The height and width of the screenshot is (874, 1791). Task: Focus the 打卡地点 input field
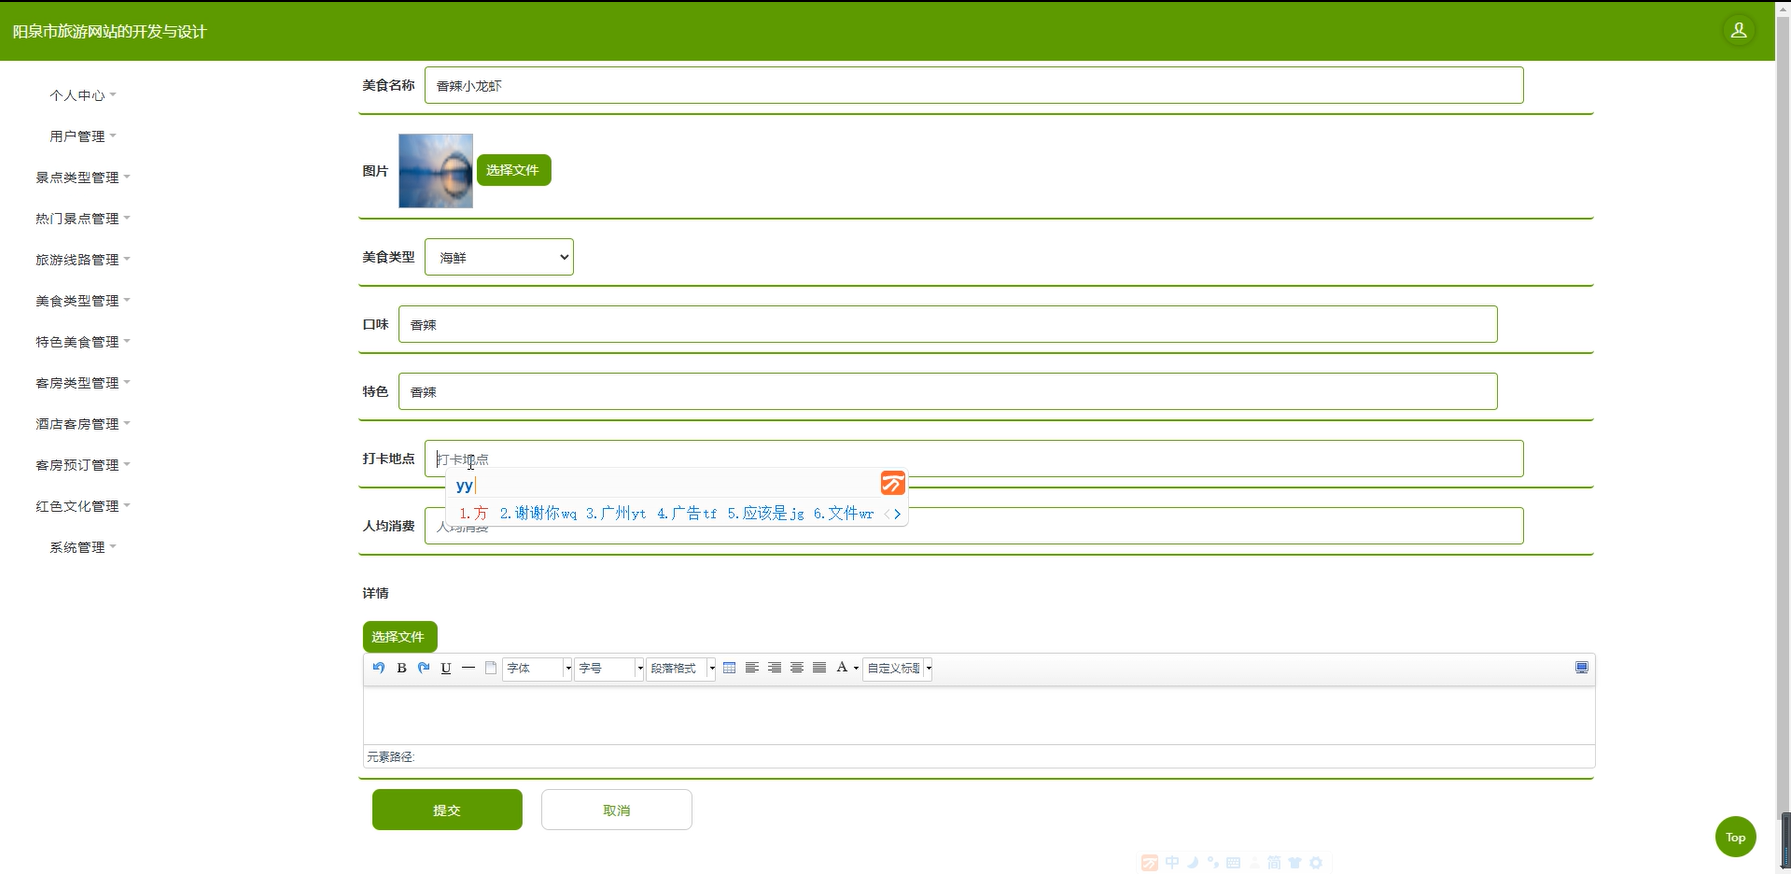[x=973, y=458]
